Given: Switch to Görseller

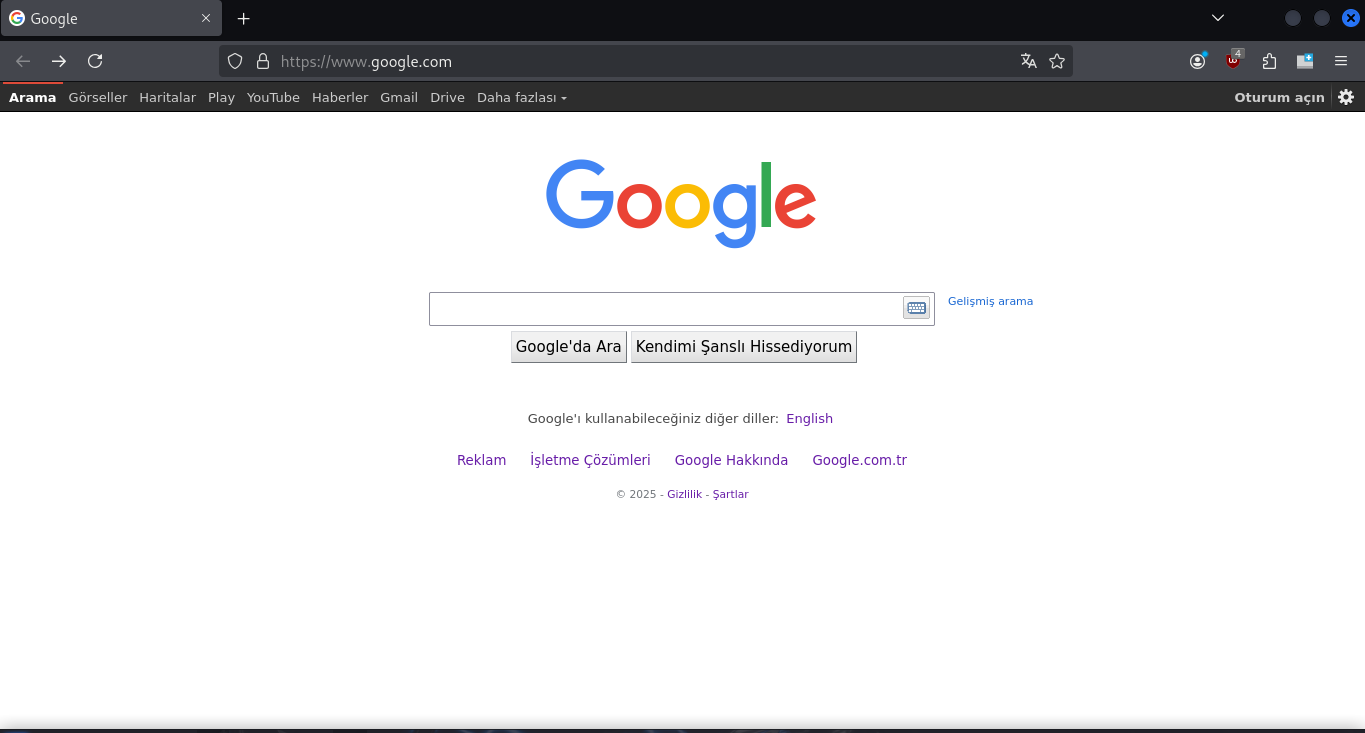Looking at the screenshot, I should point(98,97).
